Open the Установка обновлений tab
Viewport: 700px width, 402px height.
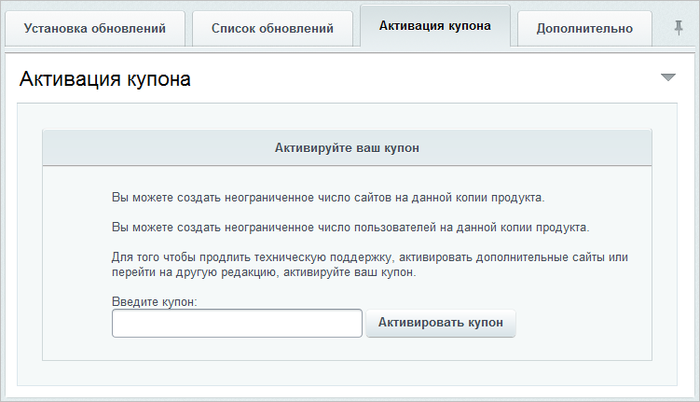pyautogui.click(x=95, y=29)
